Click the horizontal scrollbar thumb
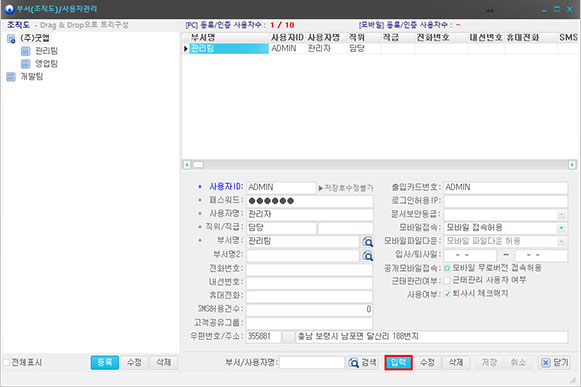The width and height of the screenshot is (581, 387). pyautogui.click(x=198, y=164)
